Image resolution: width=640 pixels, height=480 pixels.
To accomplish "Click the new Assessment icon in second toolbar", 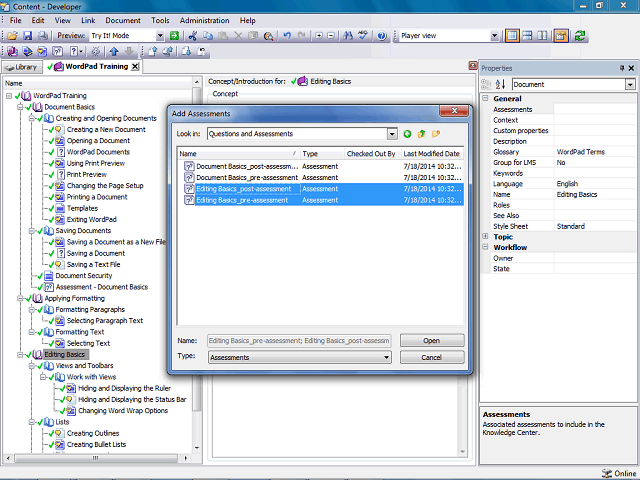I will click(58, 51).
